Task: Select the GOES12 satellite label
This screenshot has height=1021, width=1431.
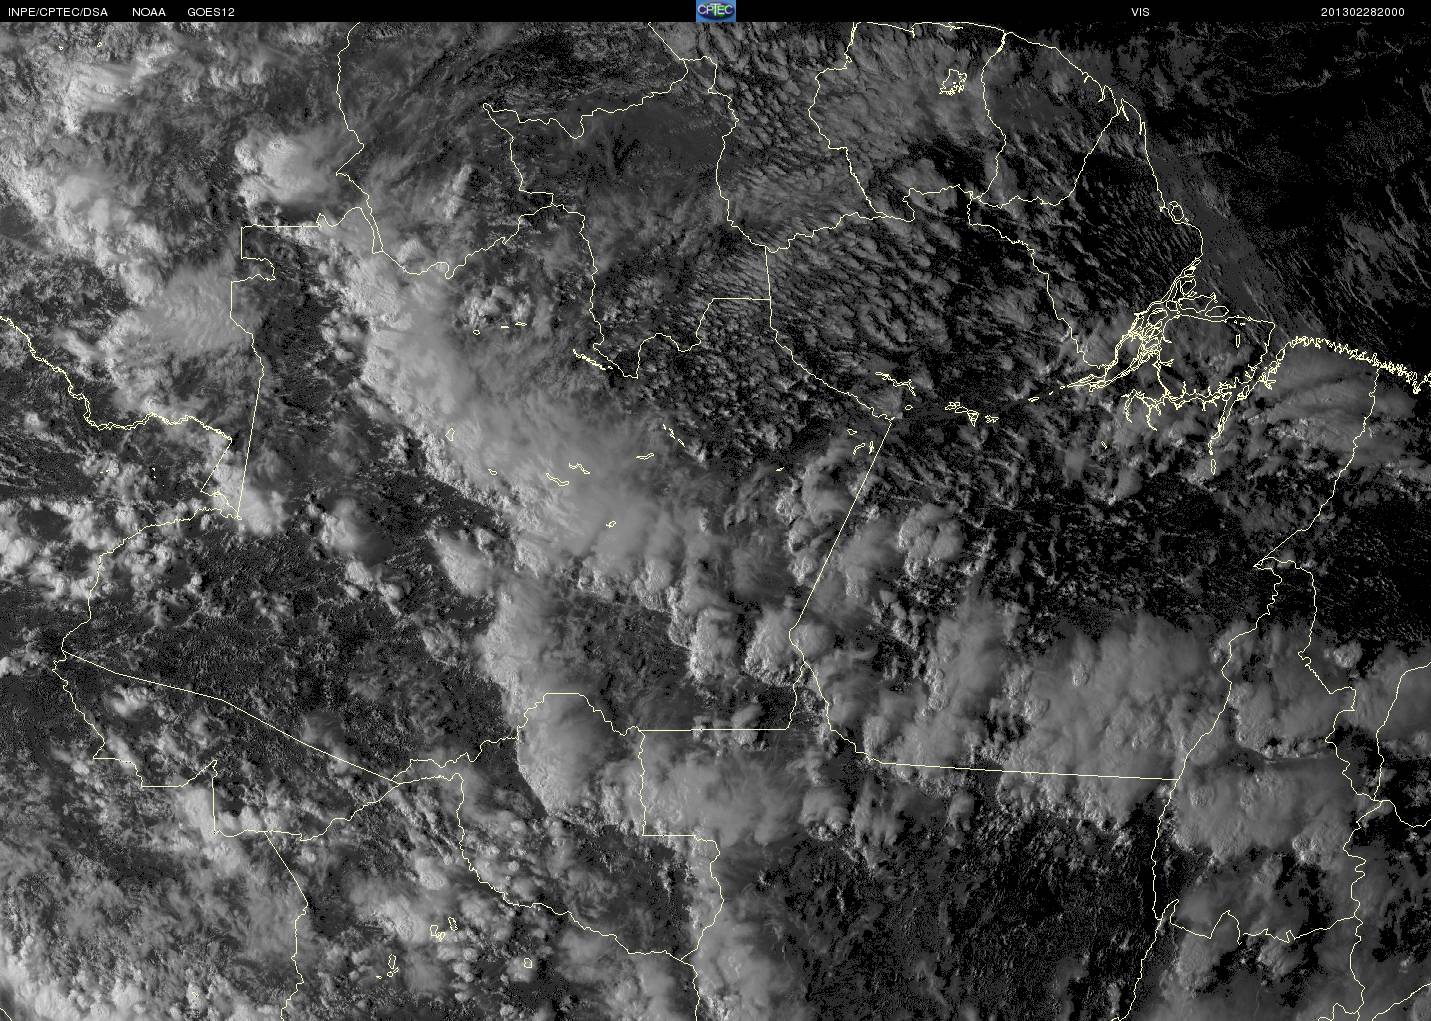Action: point(211,12)
